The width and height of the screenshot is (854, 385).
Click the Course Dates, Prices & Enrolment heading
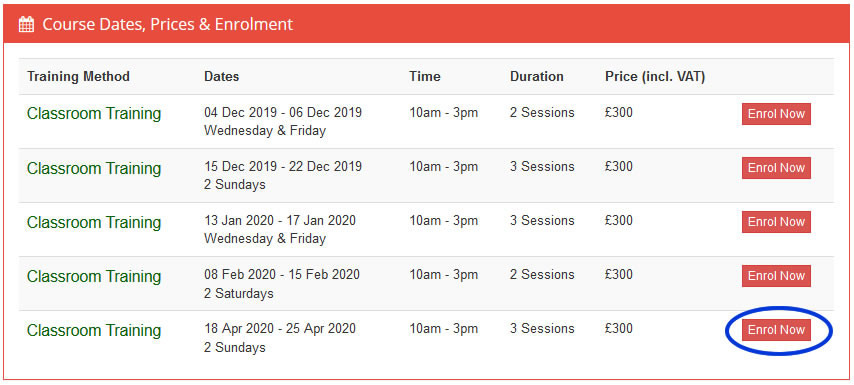168,25
